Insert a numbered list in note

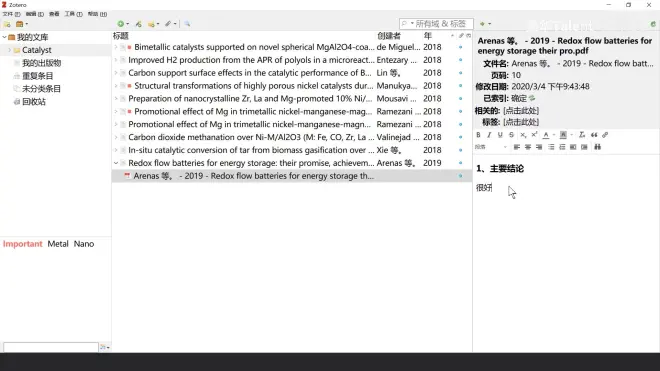pos(562,147)
